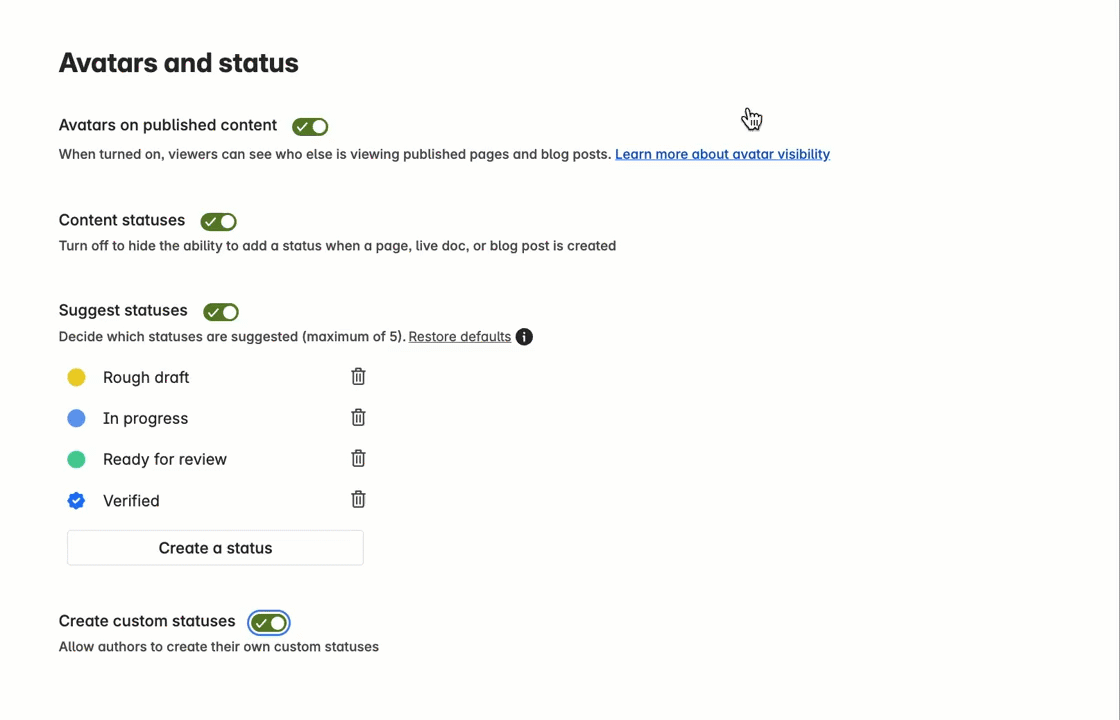The width and height of the screenshot is (1120, 720).
Task: Click the yellow Rough draft color dot
Action: (x=76, y=377)
